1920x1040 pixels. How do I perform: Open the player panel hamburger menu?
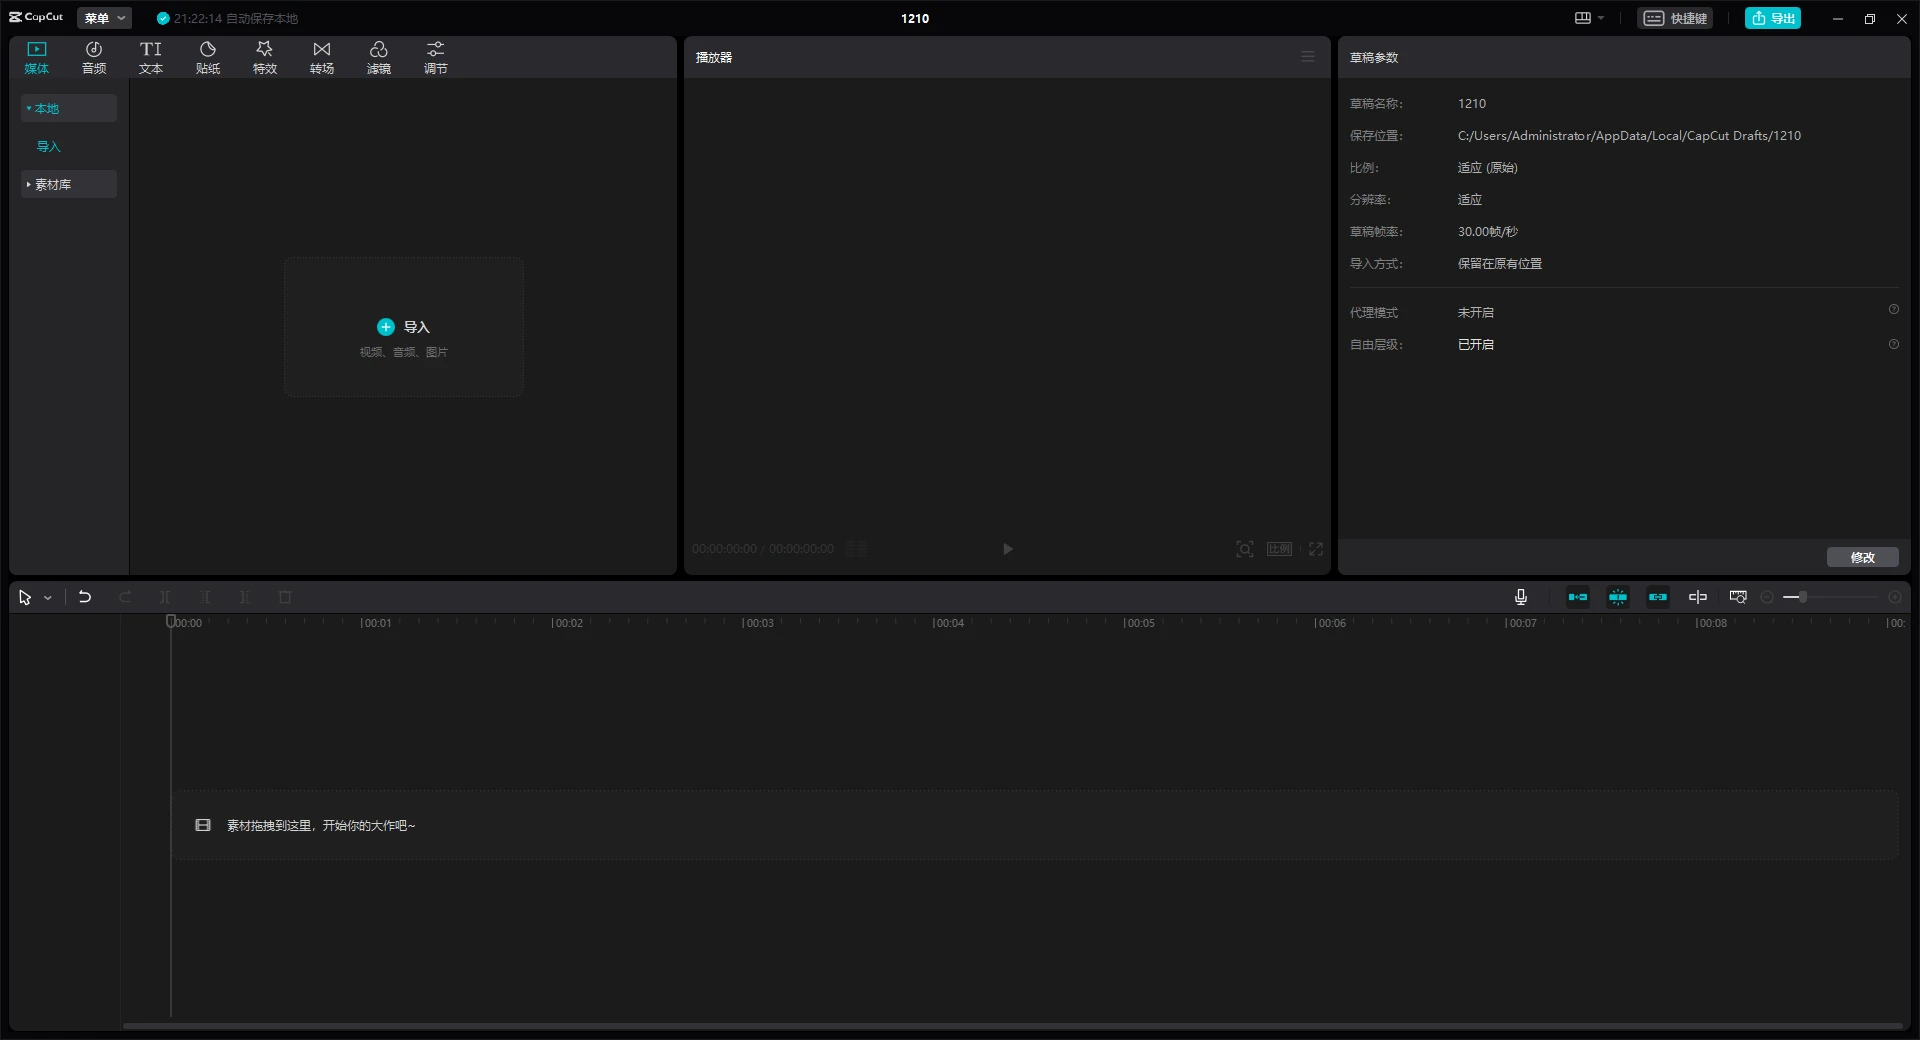[x=1308, y=57]
